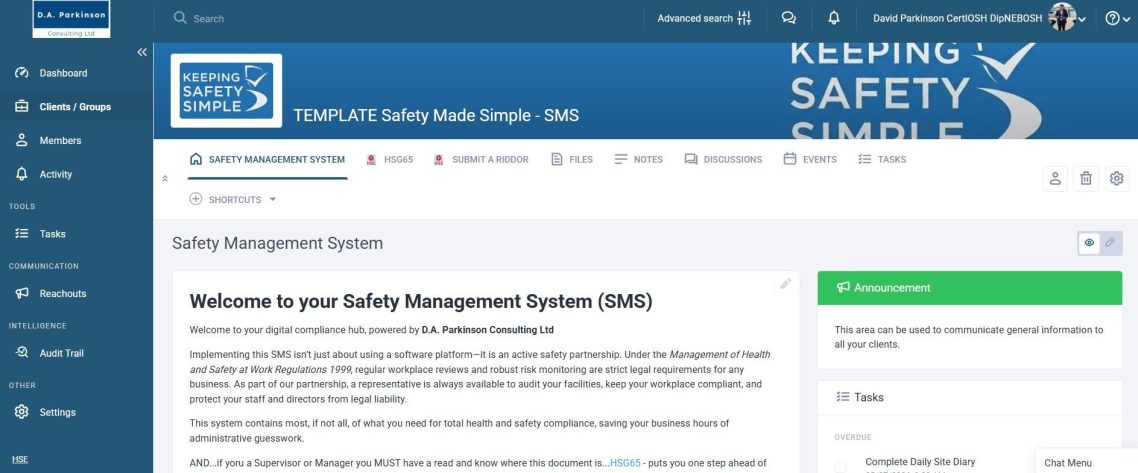Follow the HSG65 link in the welcome text
This screenshot has width=1138, height=473.
(x=625, y=463)
